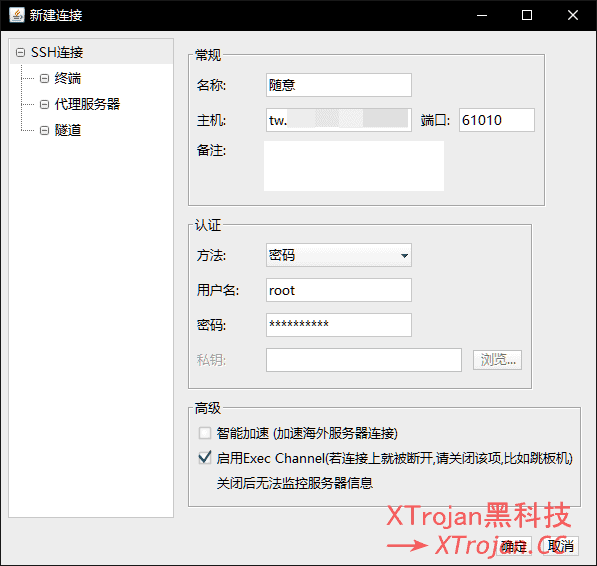
Task: Toggle the 隧道 node expander
Action: pos(45,131)
